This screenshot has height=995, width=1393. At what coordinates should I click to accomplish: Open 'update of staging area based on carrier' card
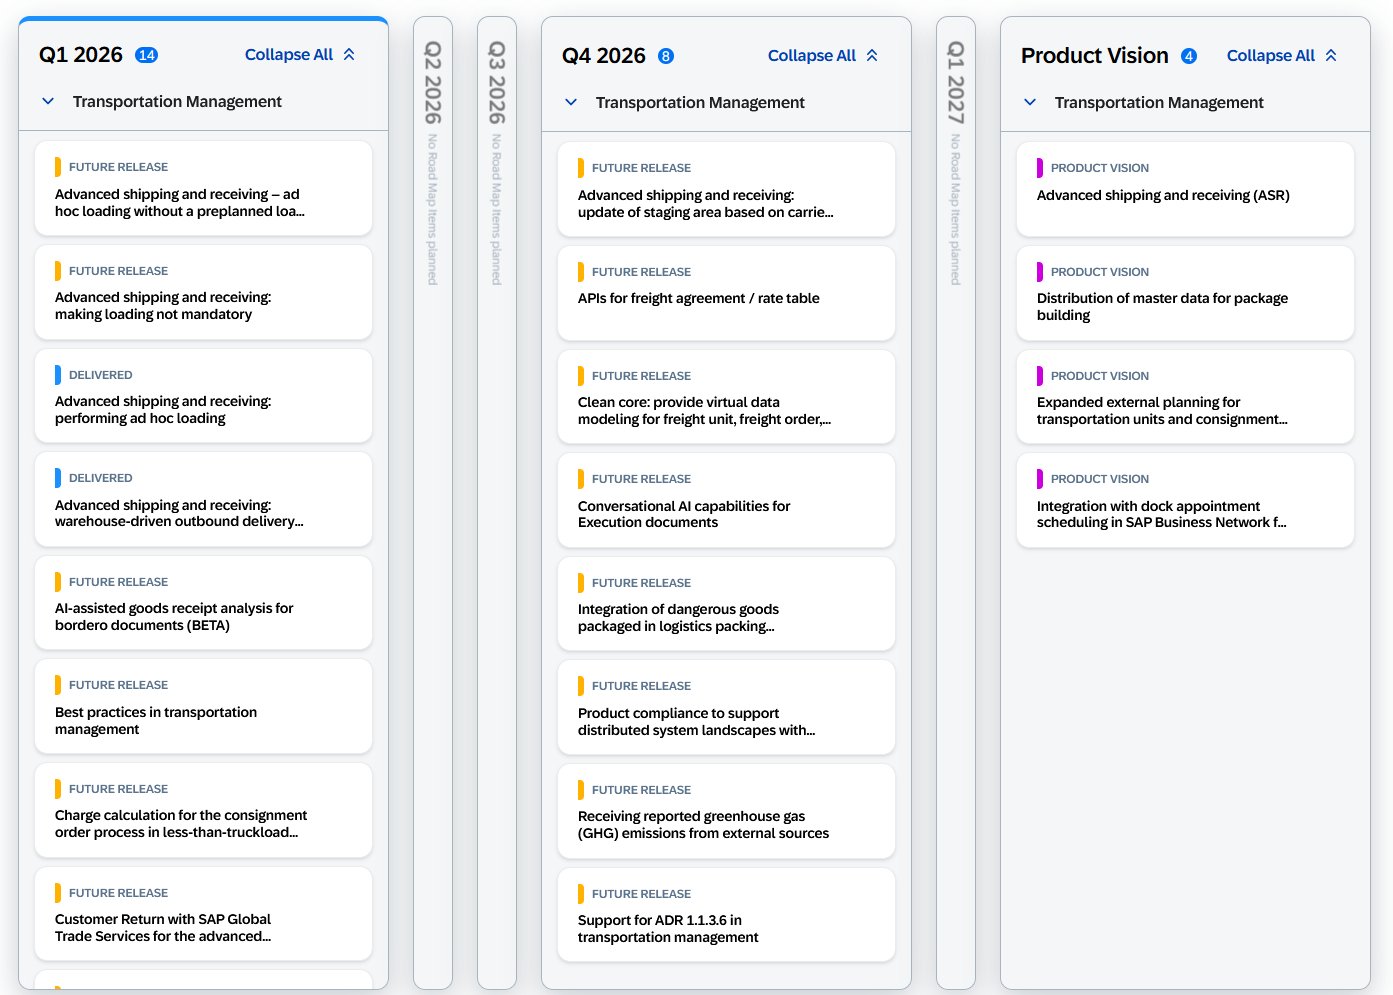click(x=726, y=189)
